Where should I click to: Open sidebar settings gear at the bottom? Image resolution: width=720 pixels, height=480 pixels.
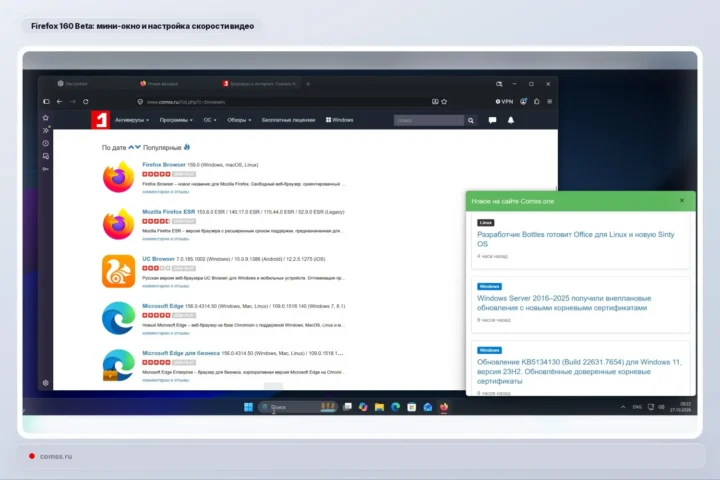[x=45, y=383]
